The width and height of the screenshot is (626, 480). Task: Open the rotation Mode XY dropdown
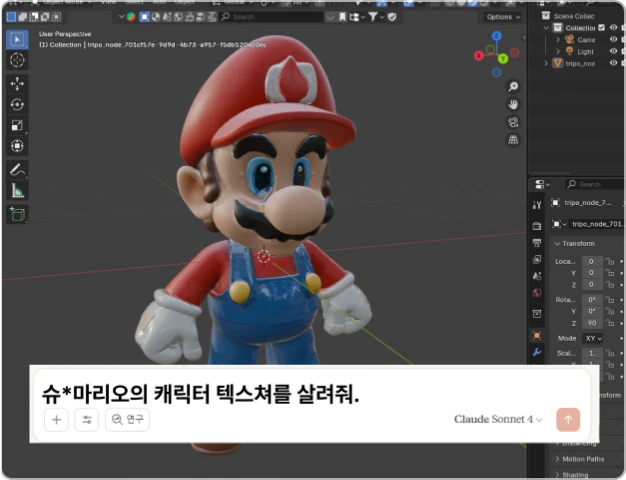592,338
